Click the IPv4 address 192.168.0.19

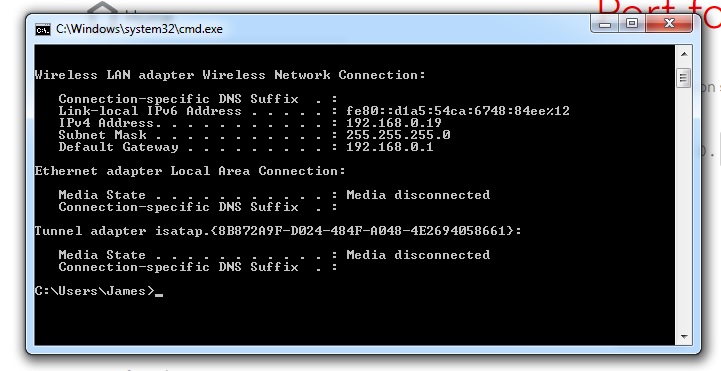point(394,123)
